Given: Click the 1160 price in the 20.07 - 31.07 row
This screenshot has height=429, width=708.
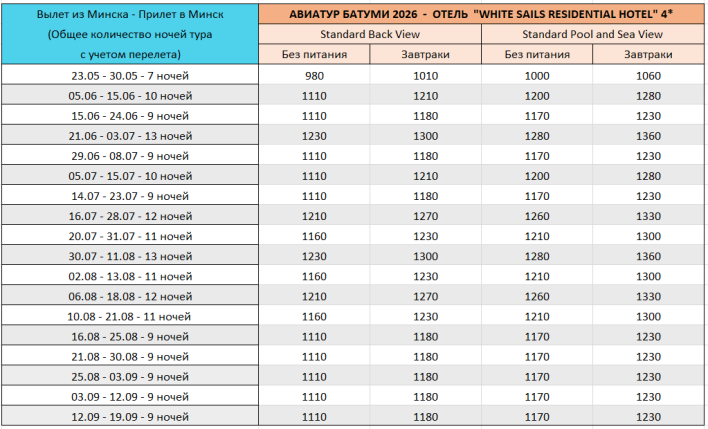Looking at the screenshot, I should click(314, 236).
